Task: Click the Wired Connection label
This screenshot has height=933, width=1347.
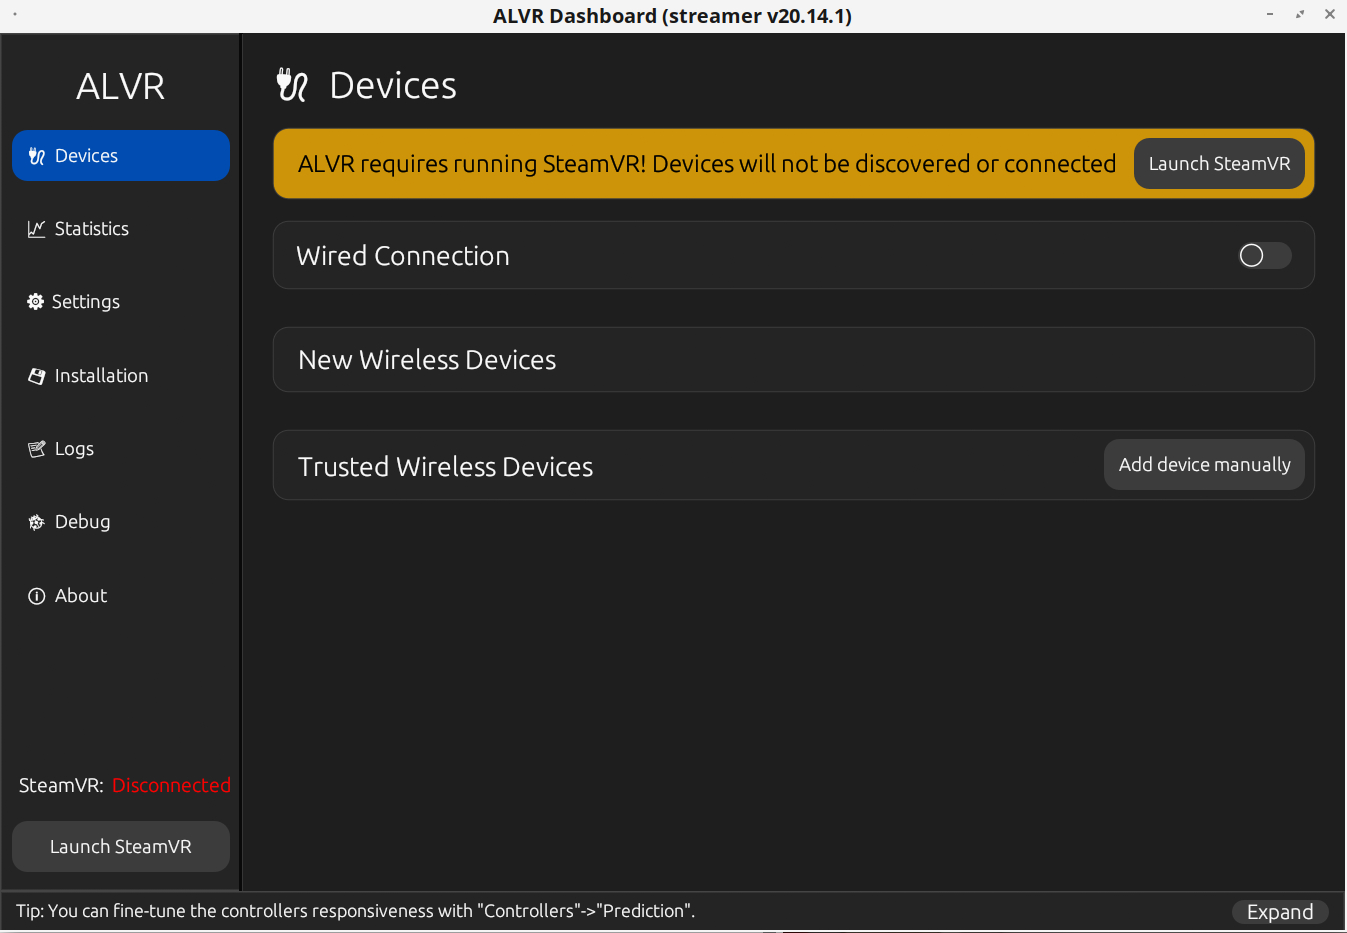Action: point(403,256)
